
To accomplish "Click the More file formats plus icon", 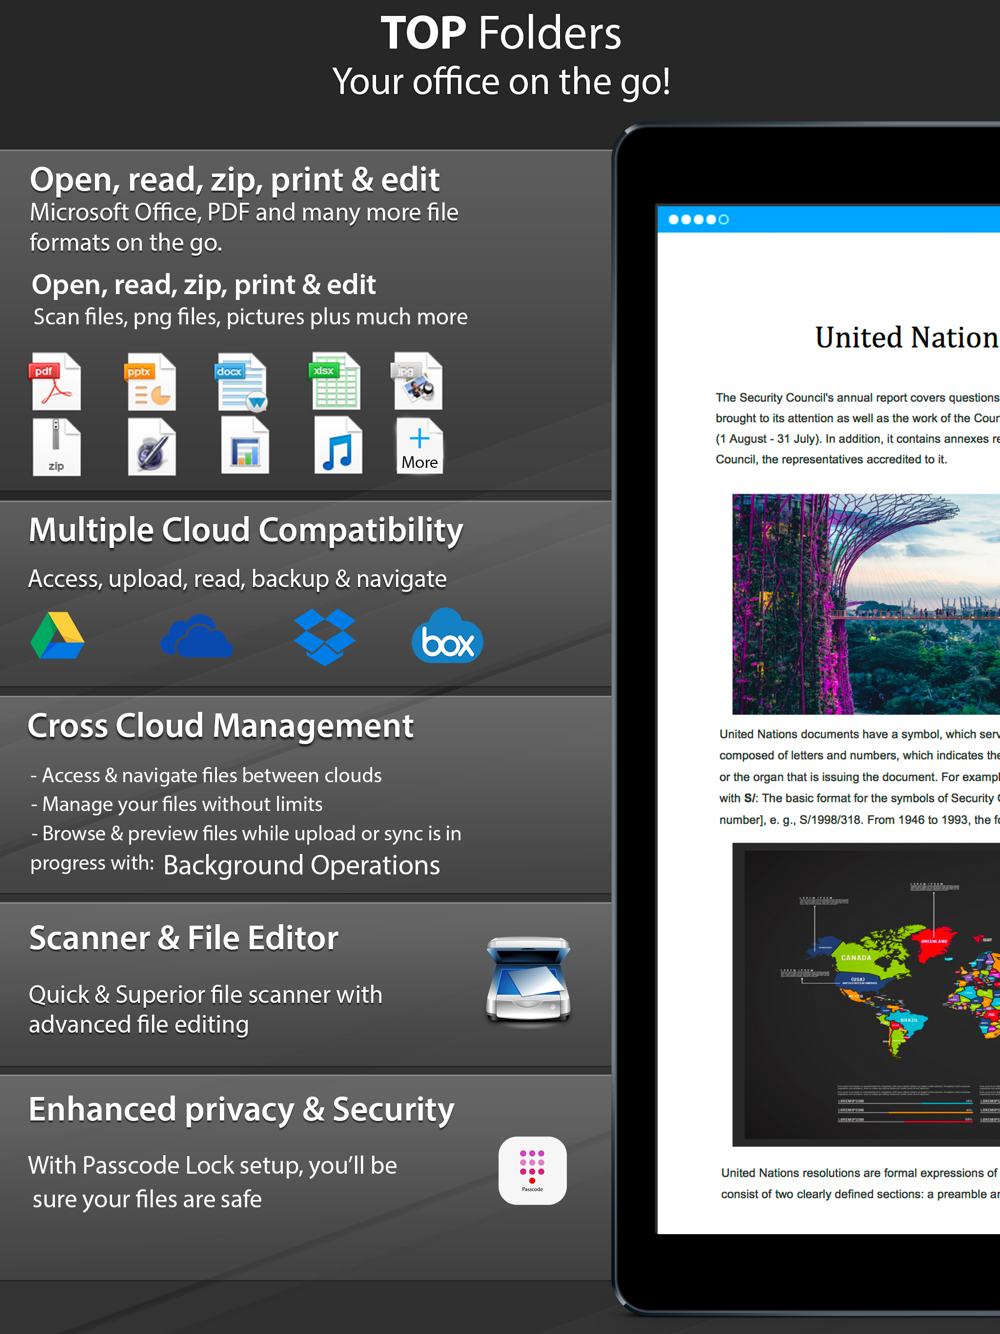I will [x=419, y=447].
